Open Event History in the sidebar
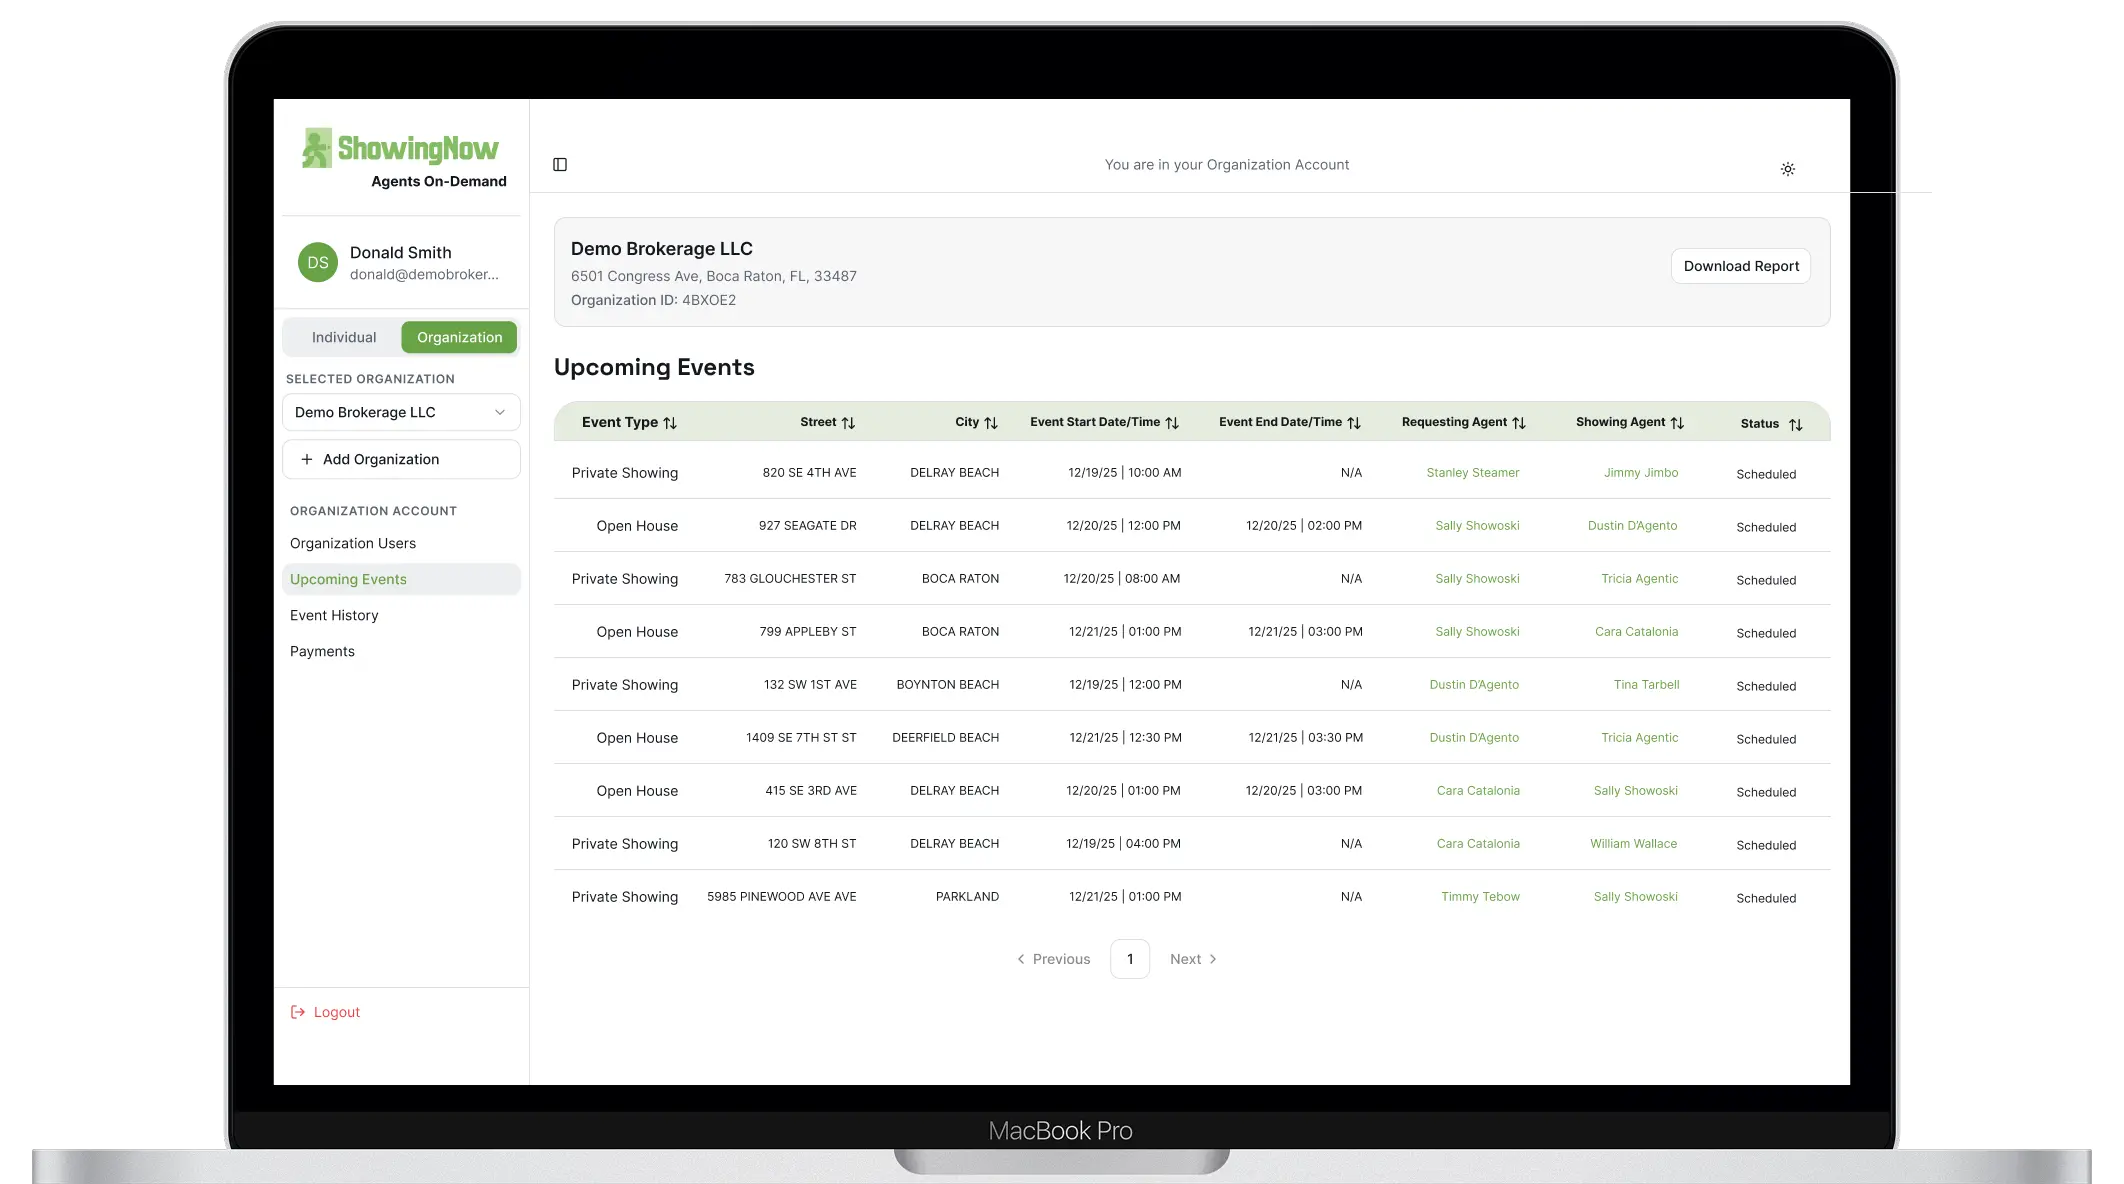This screenshot has width=2124, height=1184. [x=334, y=615]
